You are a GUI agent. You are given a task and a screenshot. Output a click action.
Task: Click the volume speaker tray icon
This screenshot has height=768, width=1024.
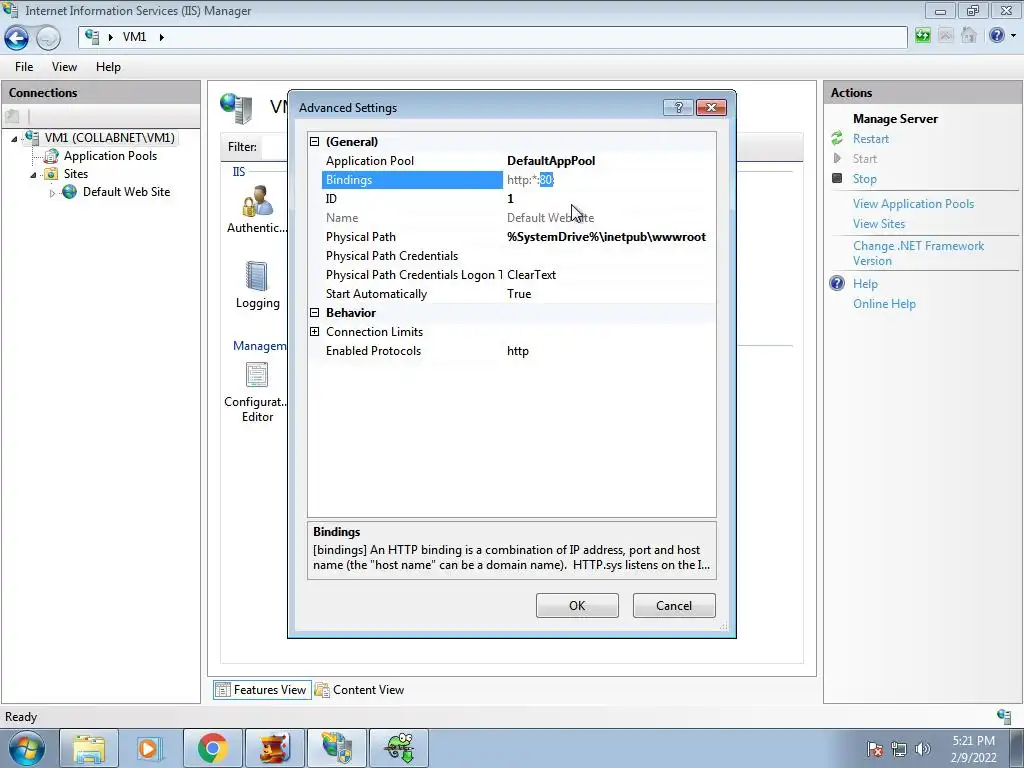click(922, 748)
